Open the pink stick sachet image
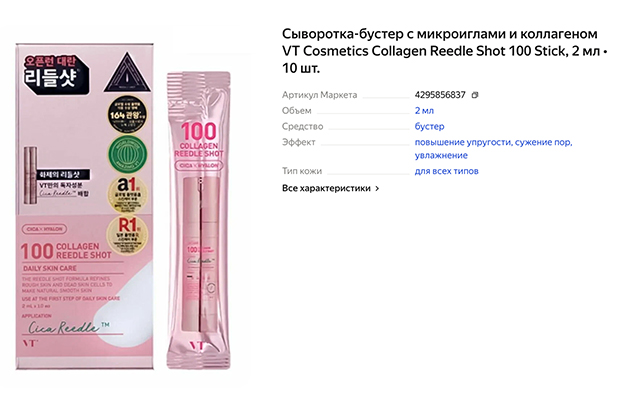Screen dimensions: 630x400 198,220
